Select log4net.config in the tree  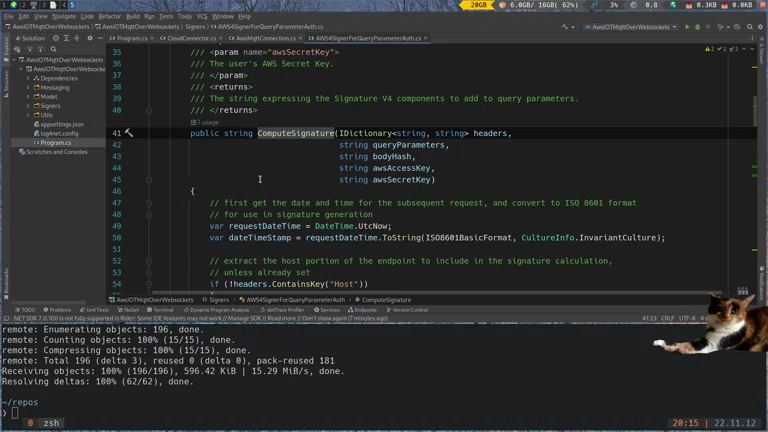coord(56,133)
